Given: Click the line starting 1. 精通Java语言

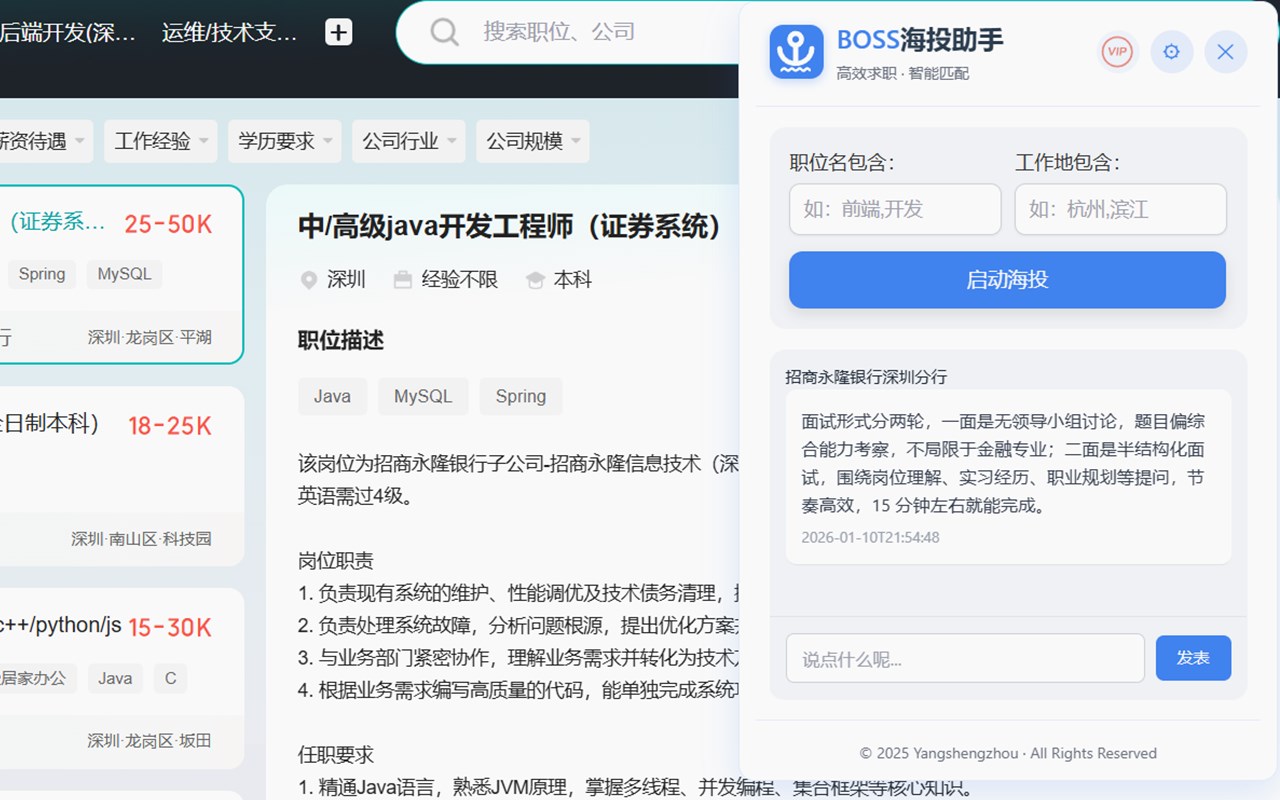Looking at the screenshot, I should click(636, 788).
